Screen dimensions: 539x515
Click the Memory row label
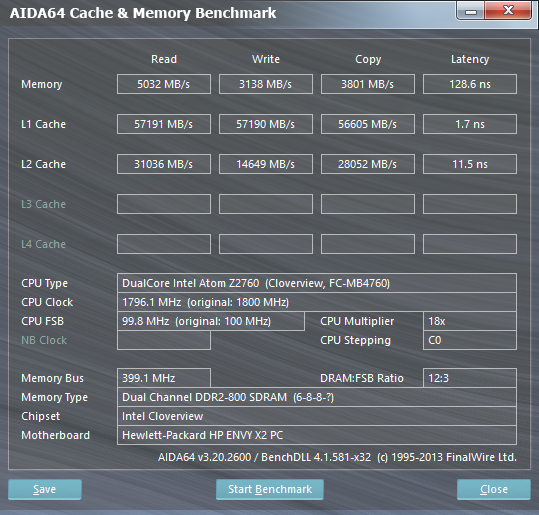tap(42, 84)
